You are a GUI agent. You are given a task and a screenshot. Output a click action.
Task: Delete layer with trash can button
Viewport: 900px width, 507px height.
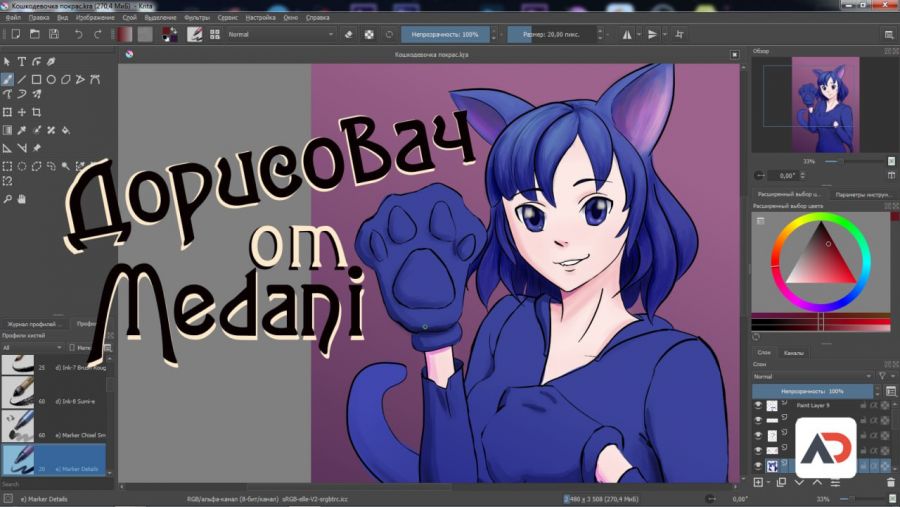point(890,482)
